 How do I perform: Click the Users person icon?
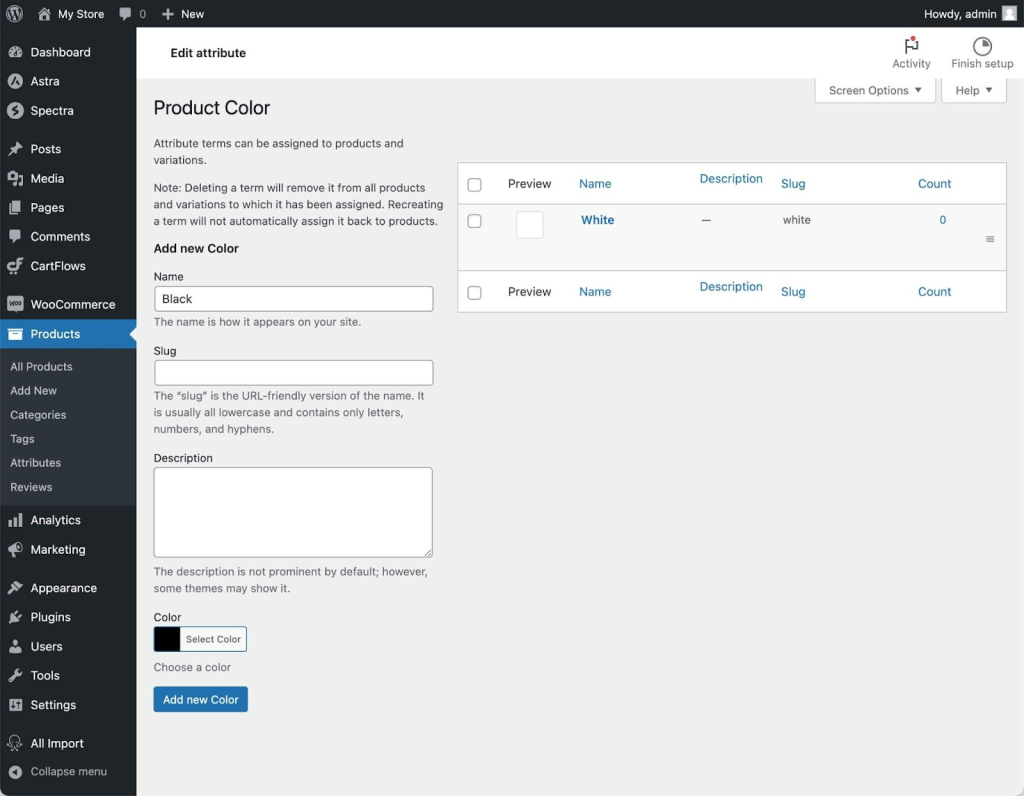point(15,646)
